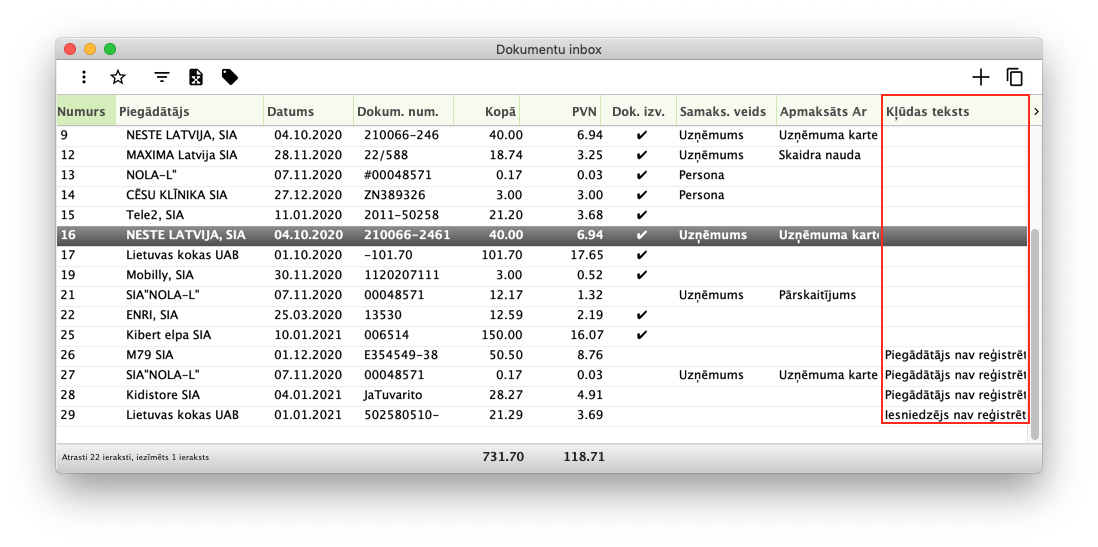Click the tag label icon

coord(230,77)
